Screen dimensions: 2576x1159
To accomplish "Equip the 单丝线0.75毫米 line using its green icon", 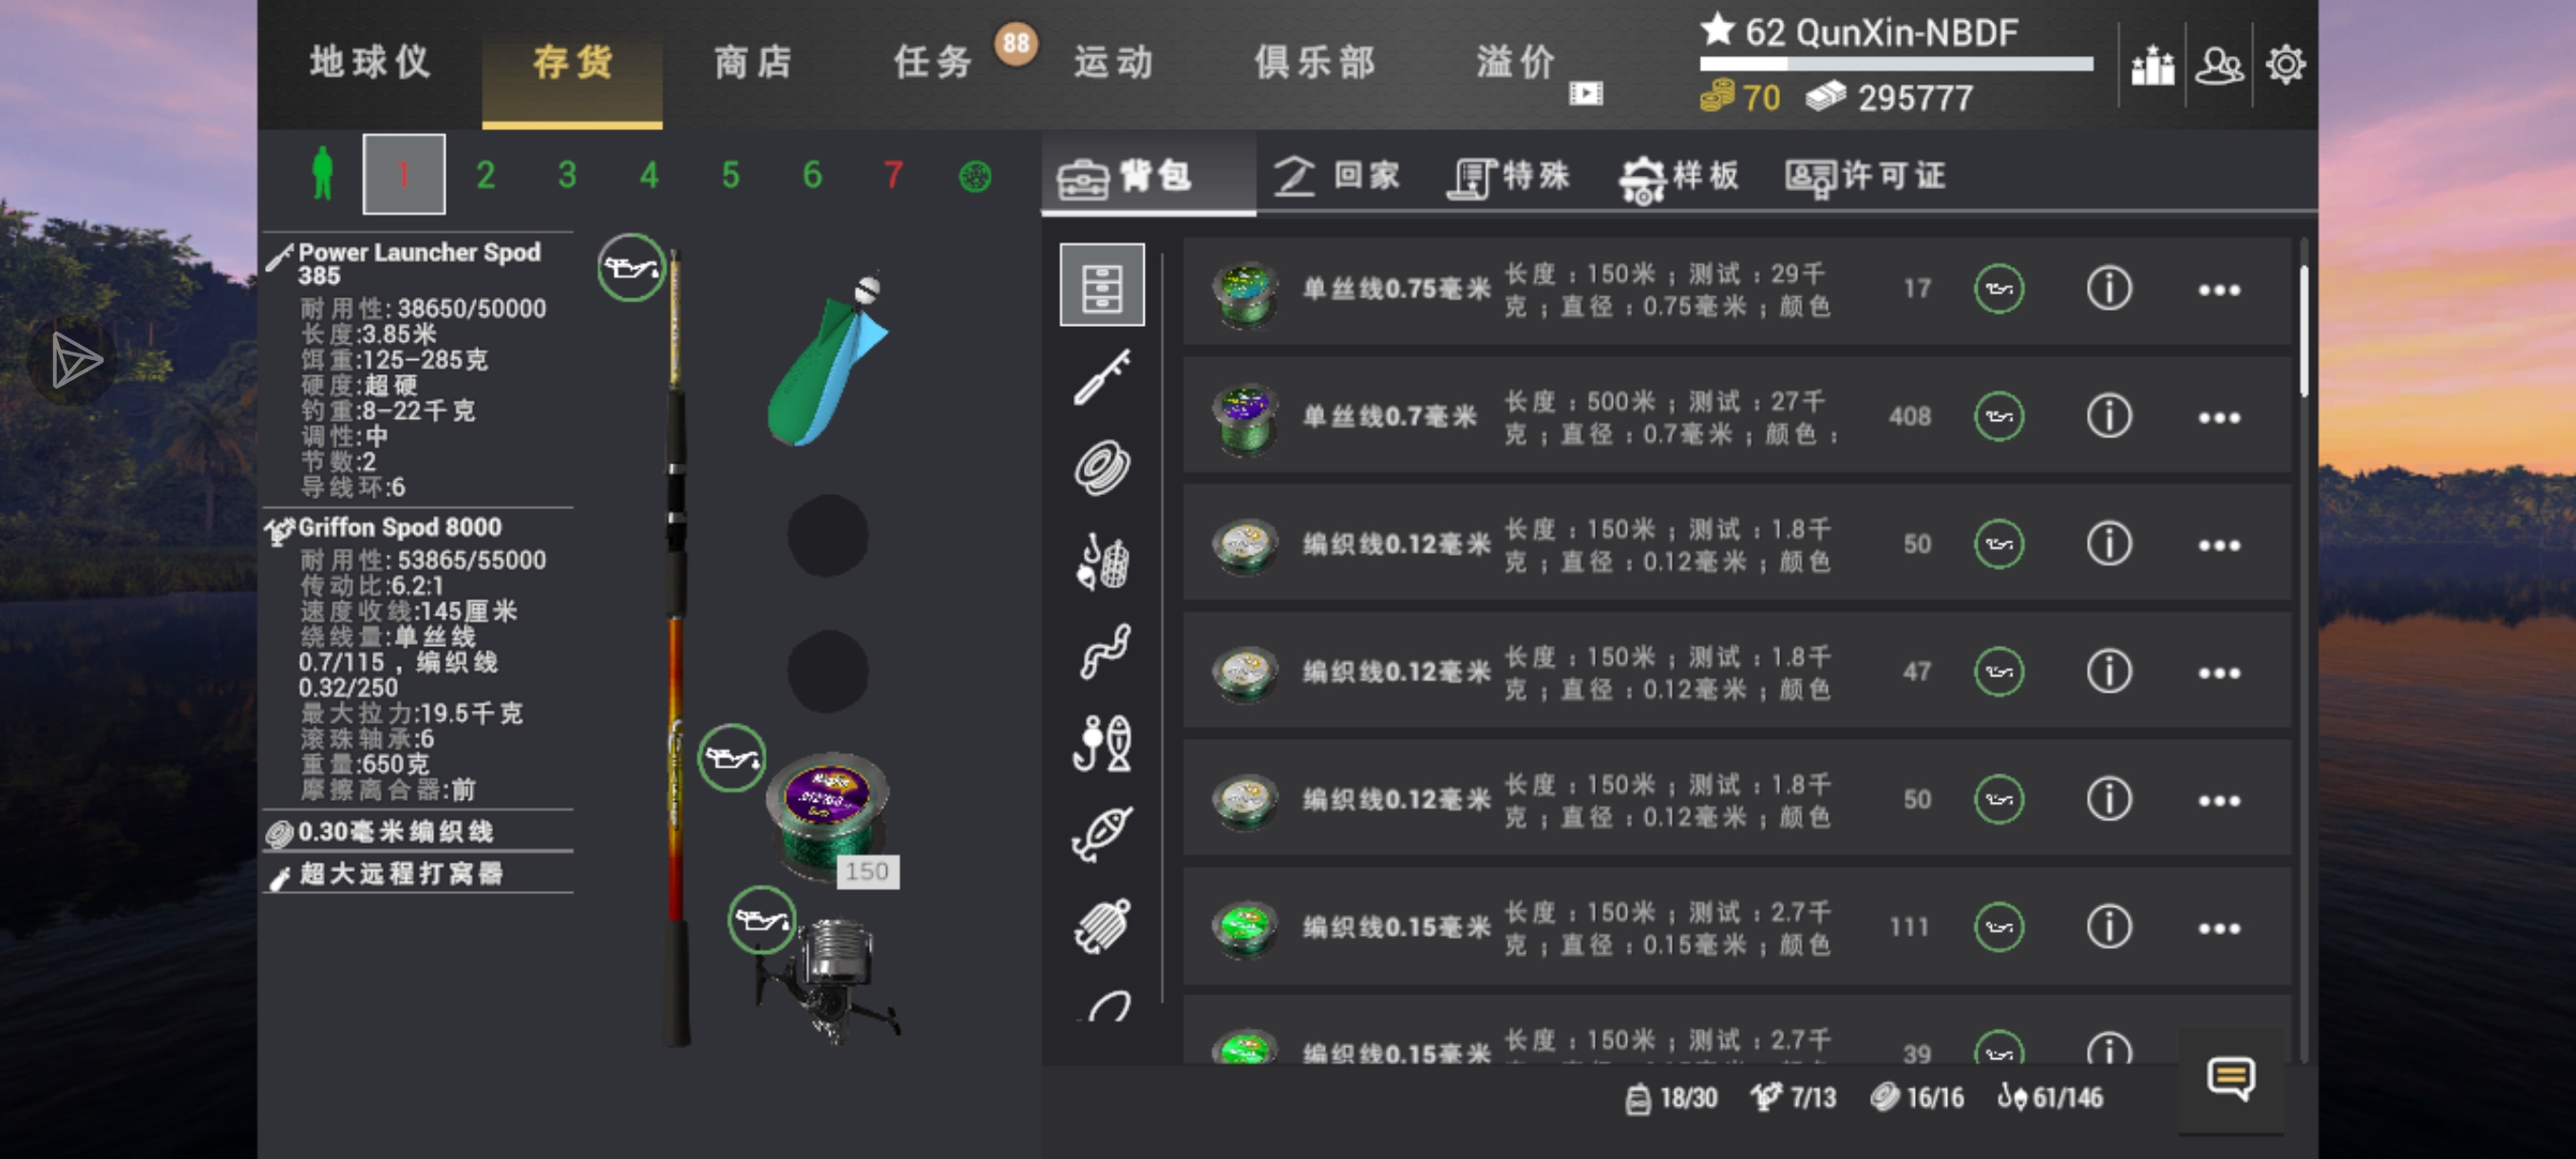I will point(1999,289).
